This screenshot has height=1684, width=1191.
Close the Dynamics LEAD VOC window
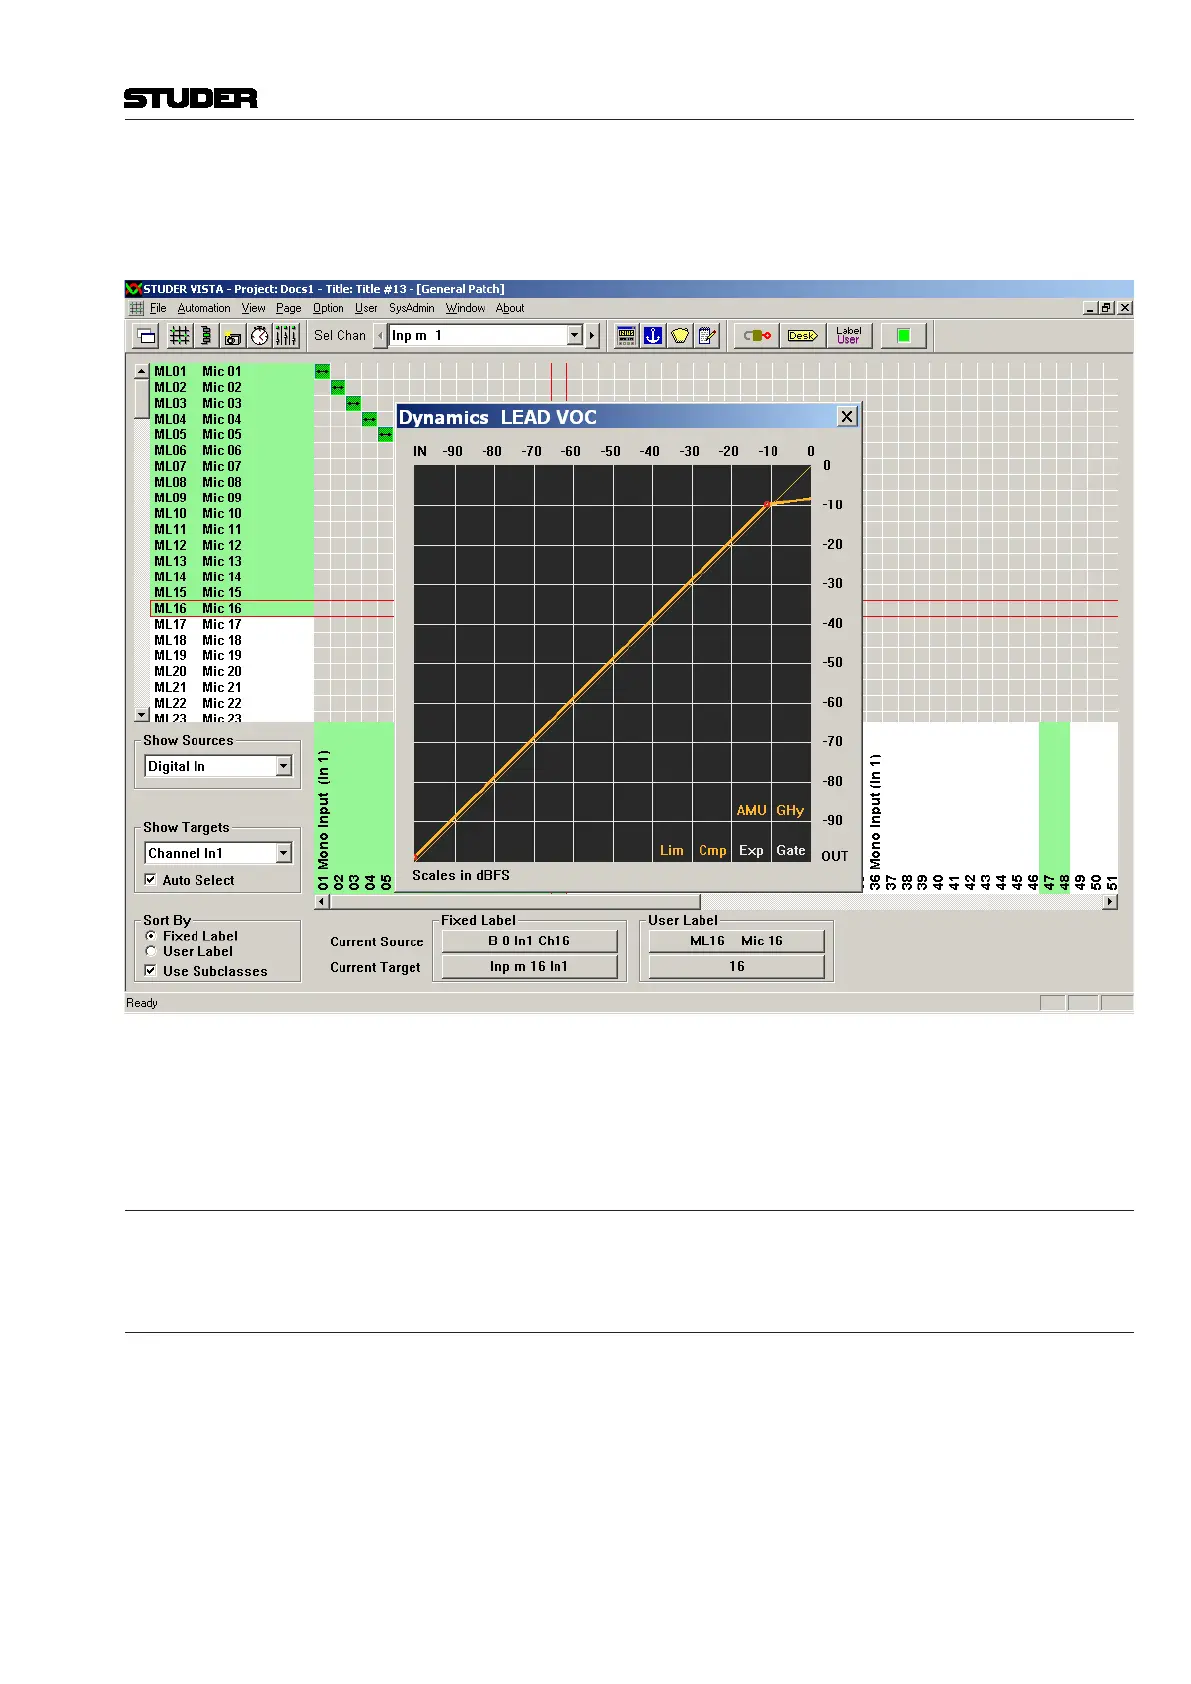click(x=847, y=417)
